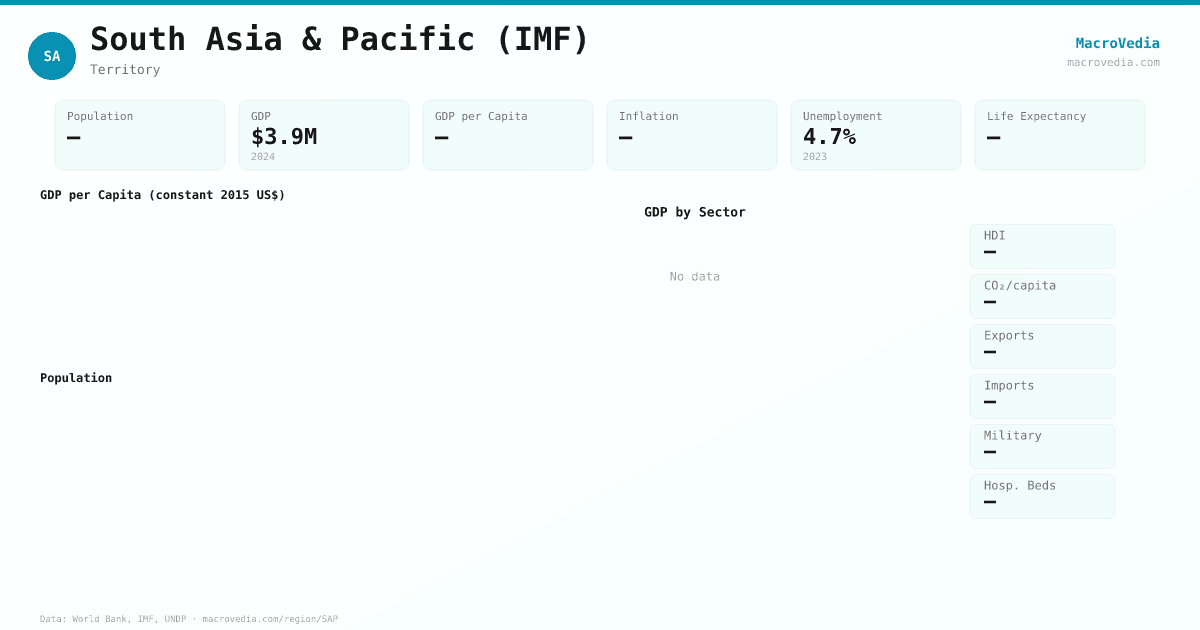
Task: Open the Life Expectancy stat card
Action: (1060, 135)
